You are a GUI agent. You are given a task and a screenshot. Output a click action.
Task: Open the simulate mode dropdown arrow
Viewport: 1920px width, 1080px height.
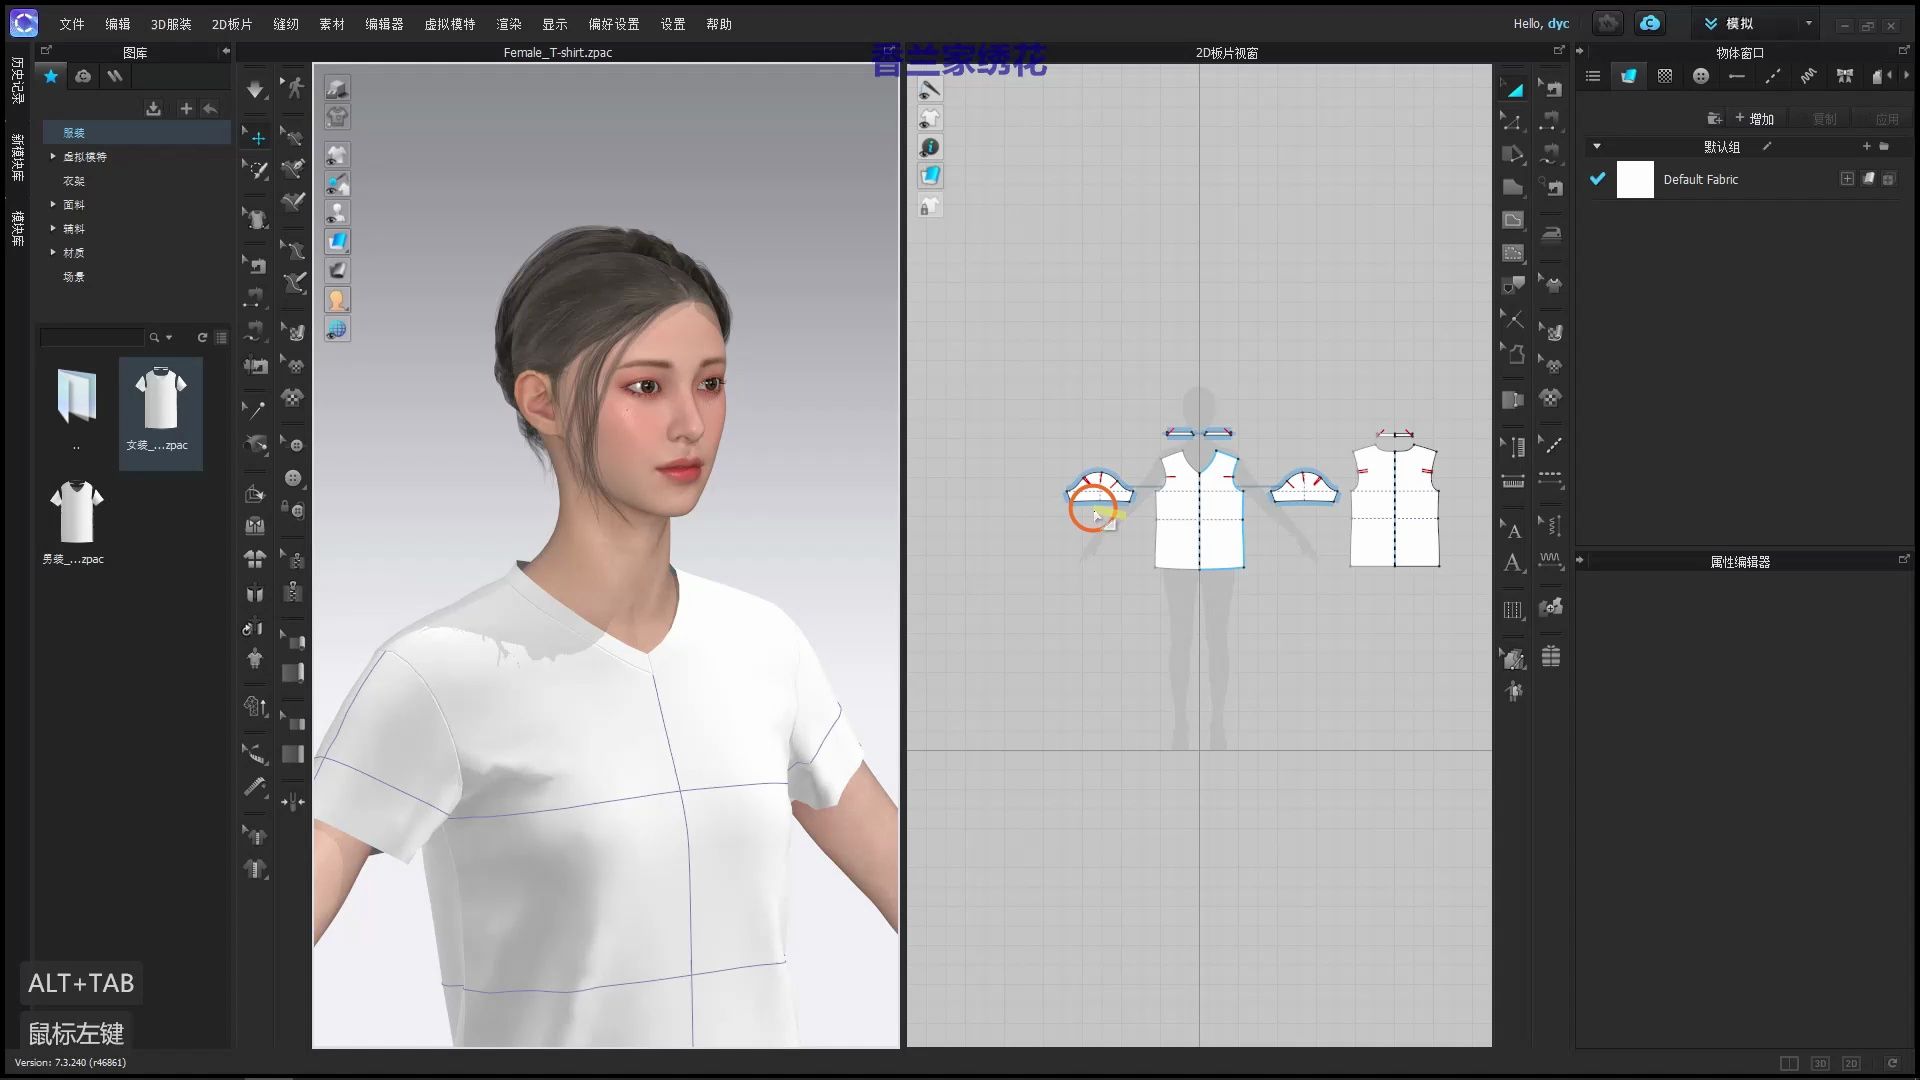pyautogui.click(x=1808, y=22)
